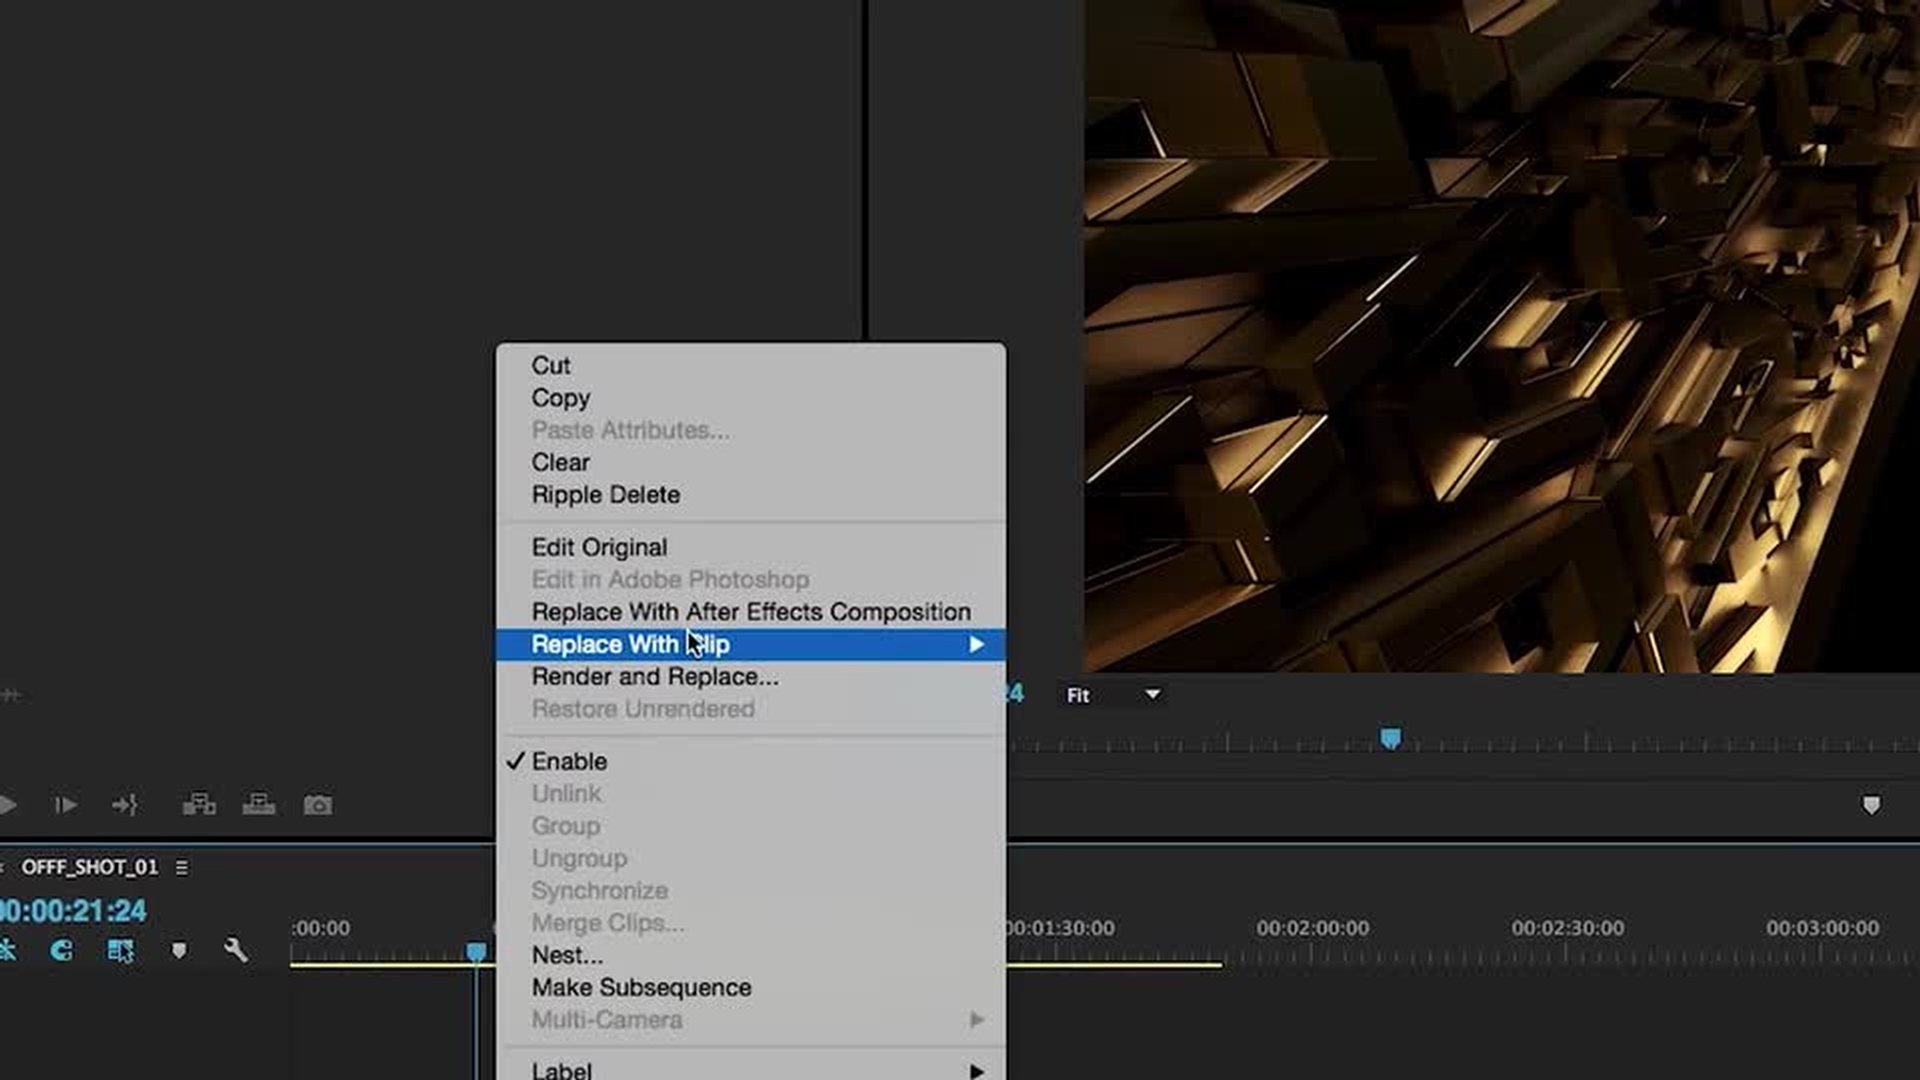This screenshot has width=1920, height=1080.
Task: Toggle Snap magnet in timeline
Action: tap(61, 950)
